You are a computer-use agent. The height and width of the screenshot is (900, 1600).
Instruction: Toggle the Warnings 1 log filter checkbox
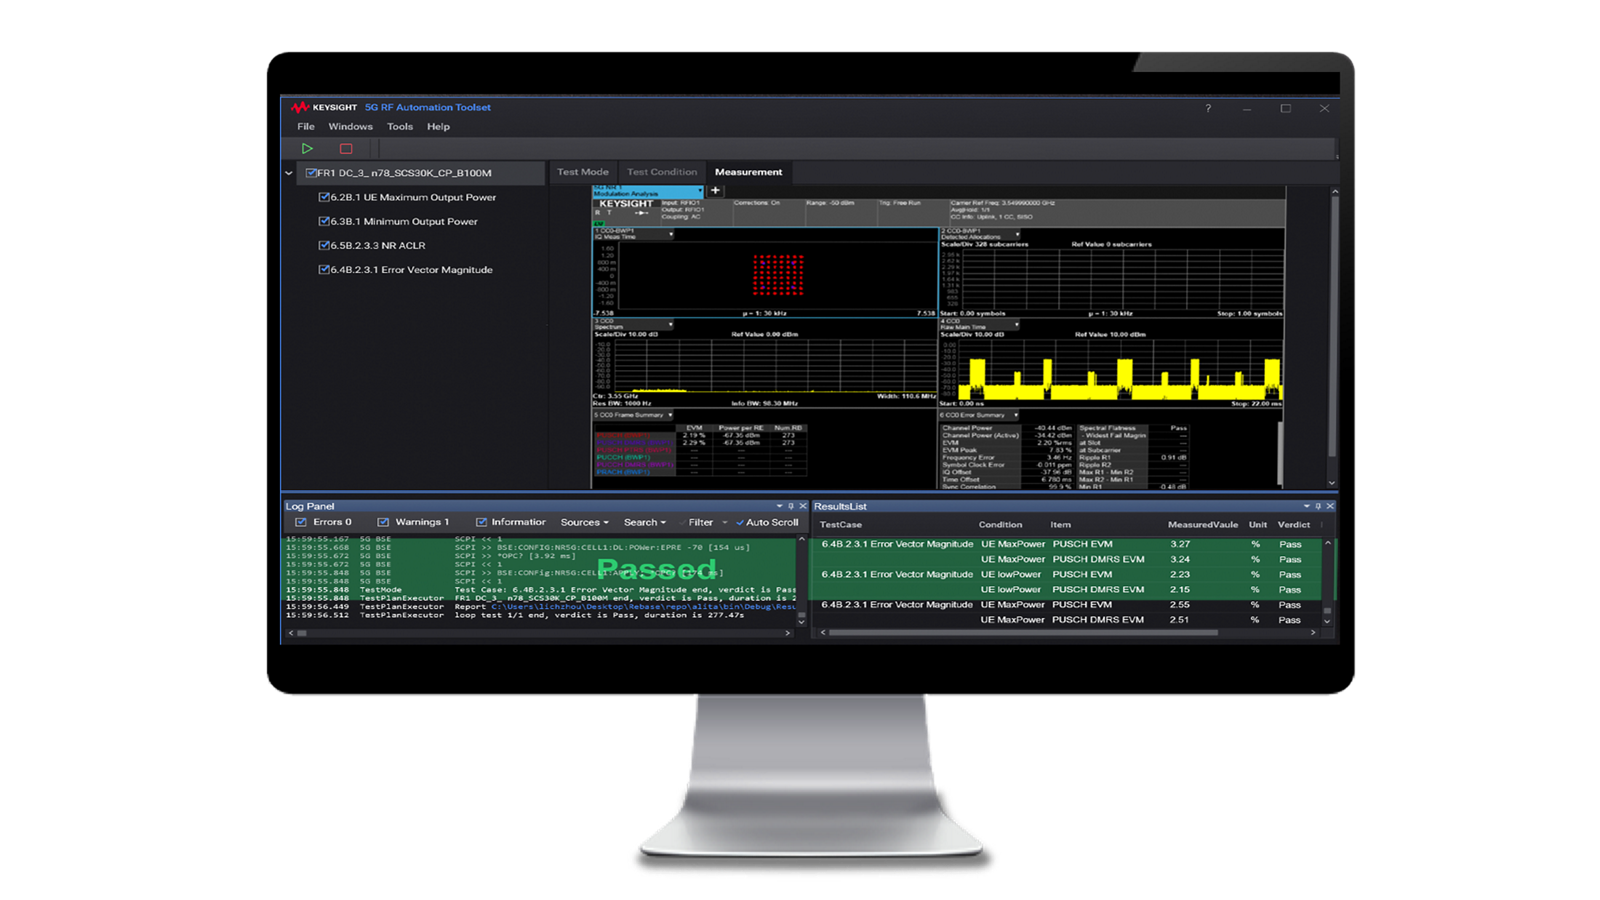click(383, 522)
